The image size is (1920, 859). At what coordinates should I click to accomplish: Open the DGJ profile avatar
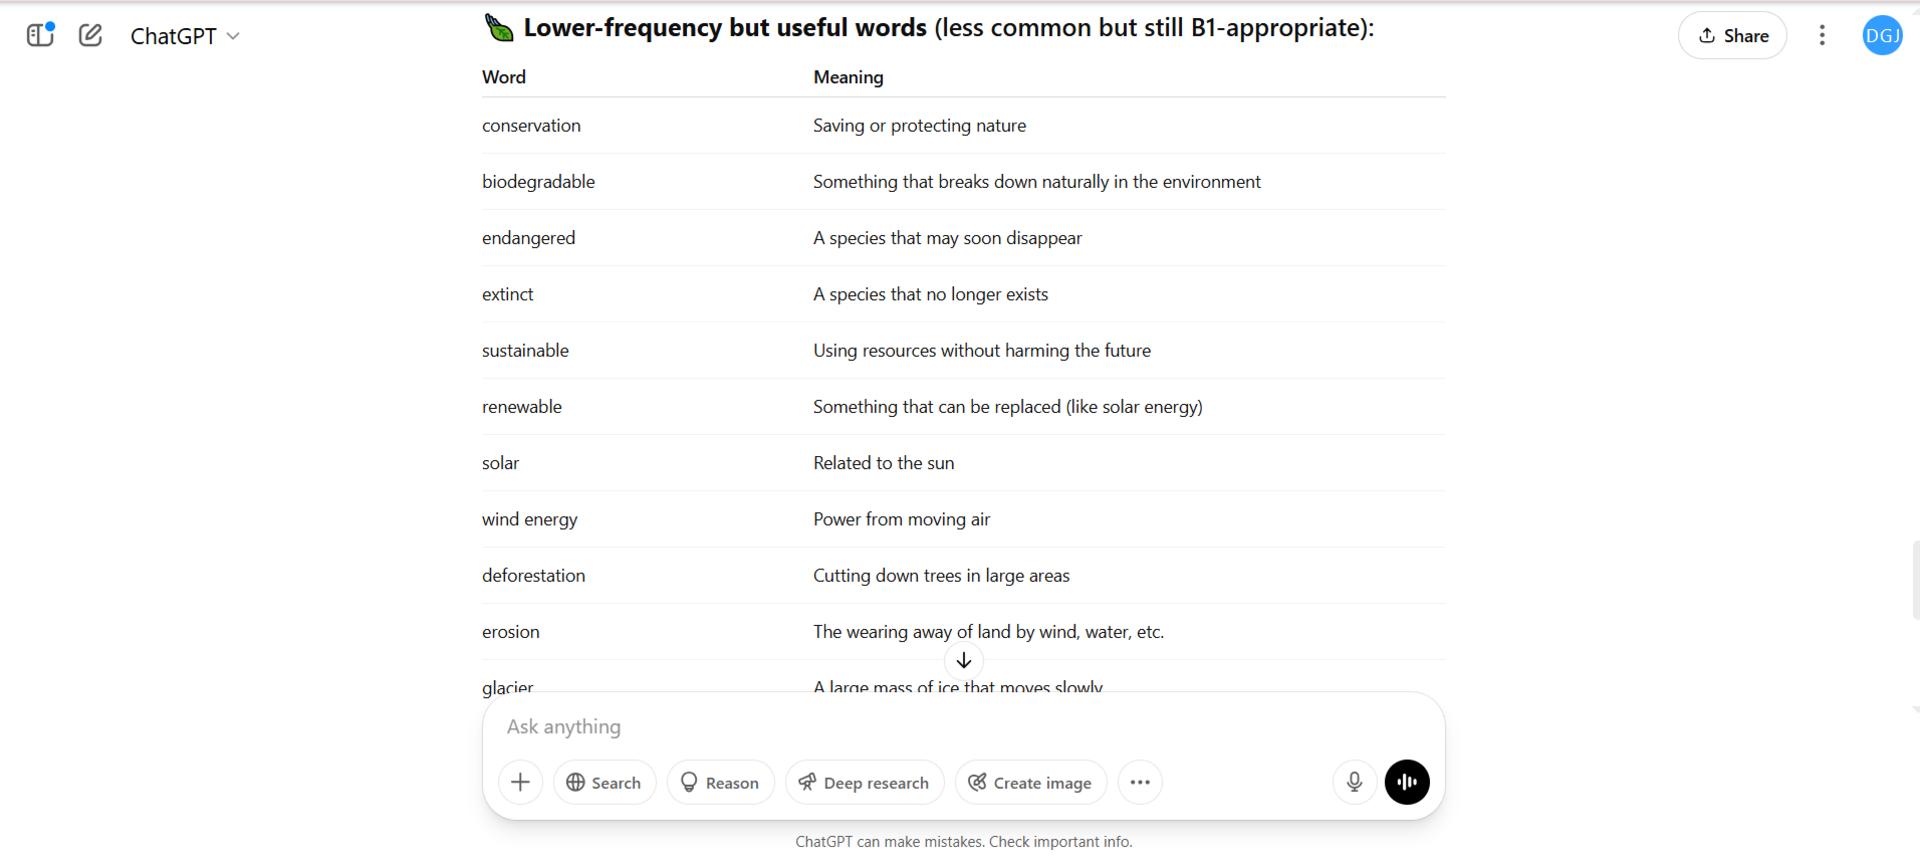[x=1882, y=35]
